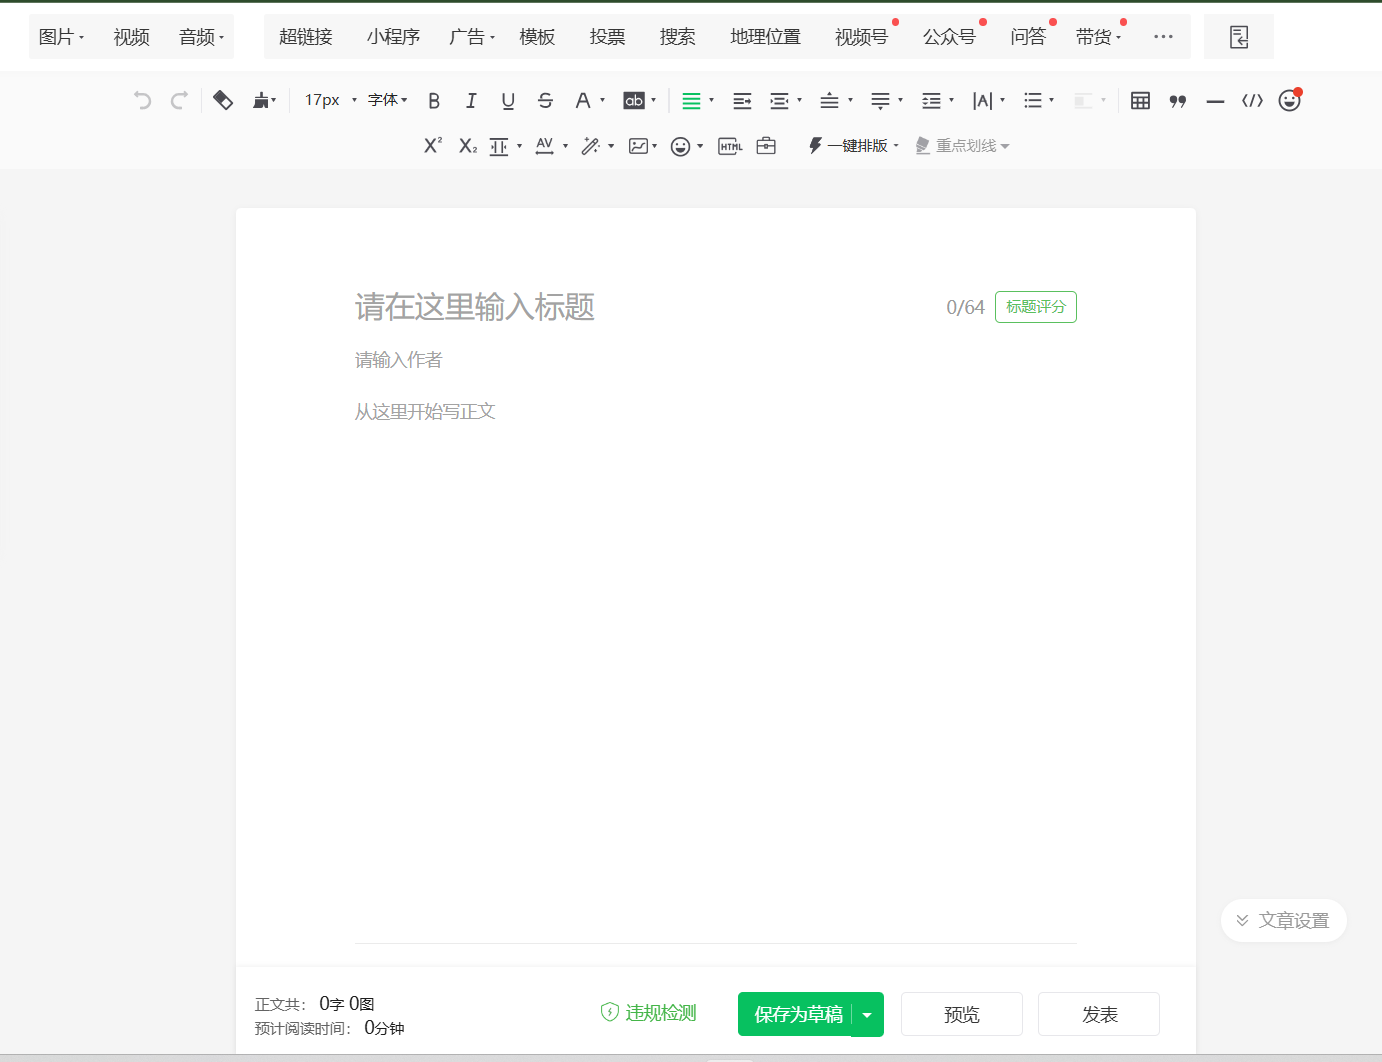Click the emoji smiley icon in second row
The image size is (1382, 1062).
pos(680,146)
